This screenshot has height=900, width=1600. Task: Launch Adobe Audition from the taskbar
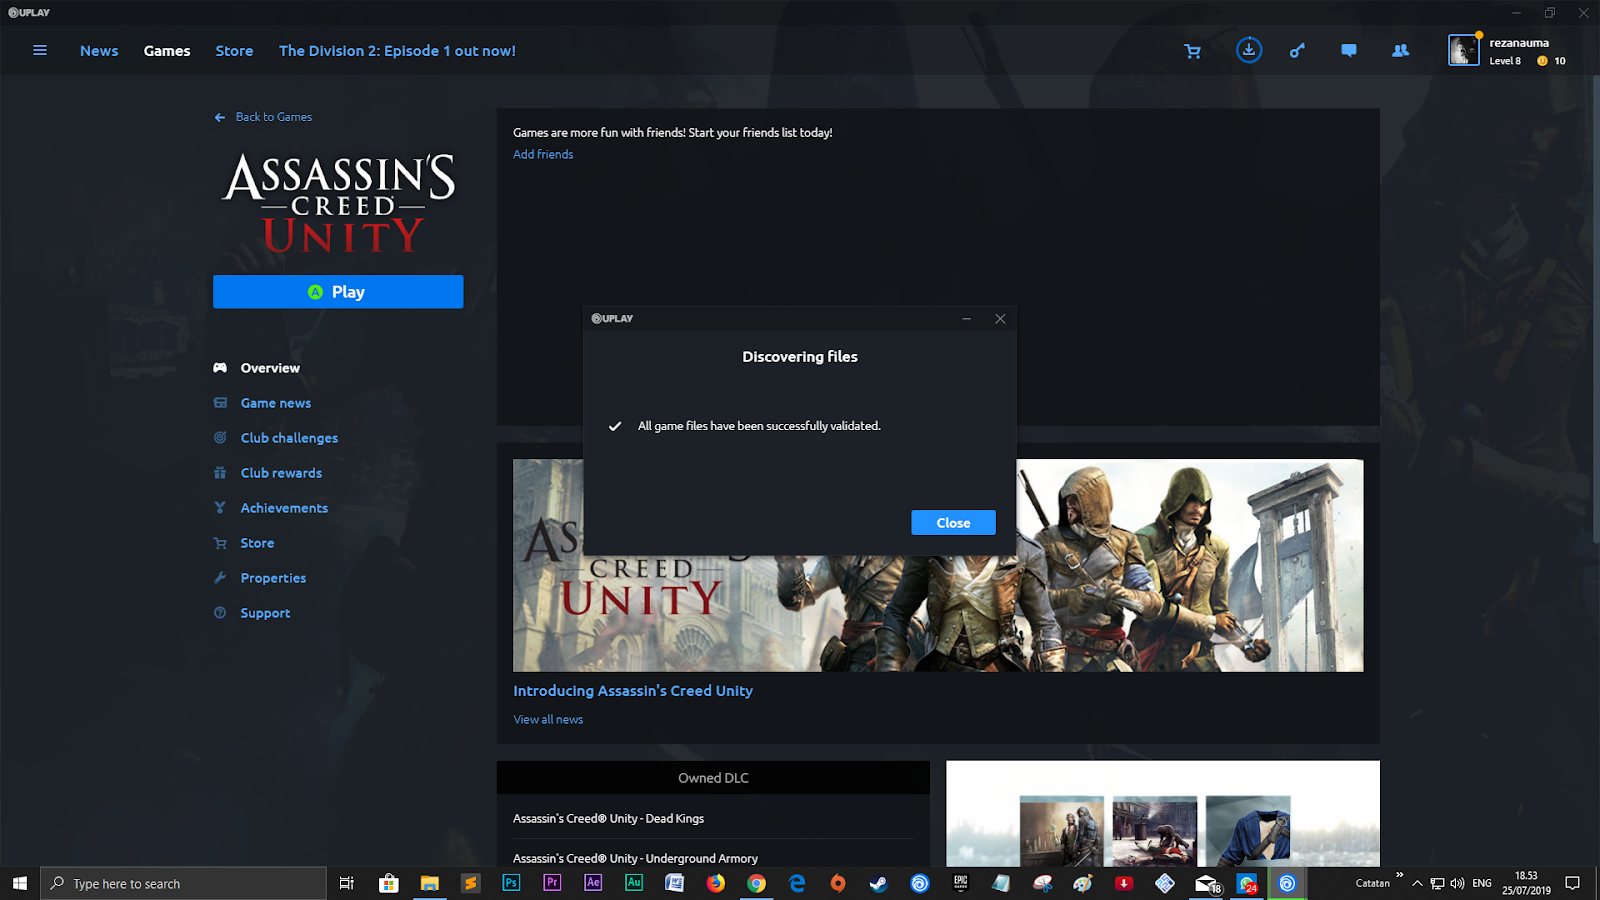point(634,883)
